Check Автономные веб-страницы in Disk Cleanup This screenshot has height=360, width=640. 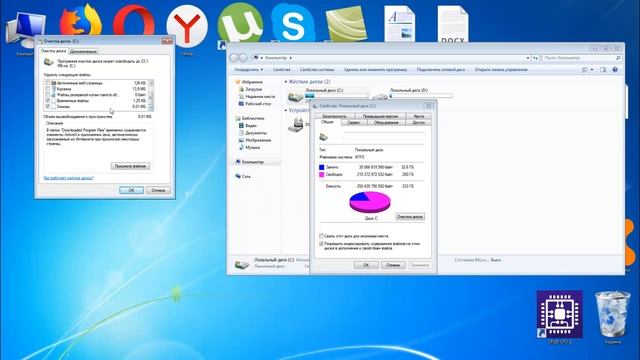pos(48,83)
